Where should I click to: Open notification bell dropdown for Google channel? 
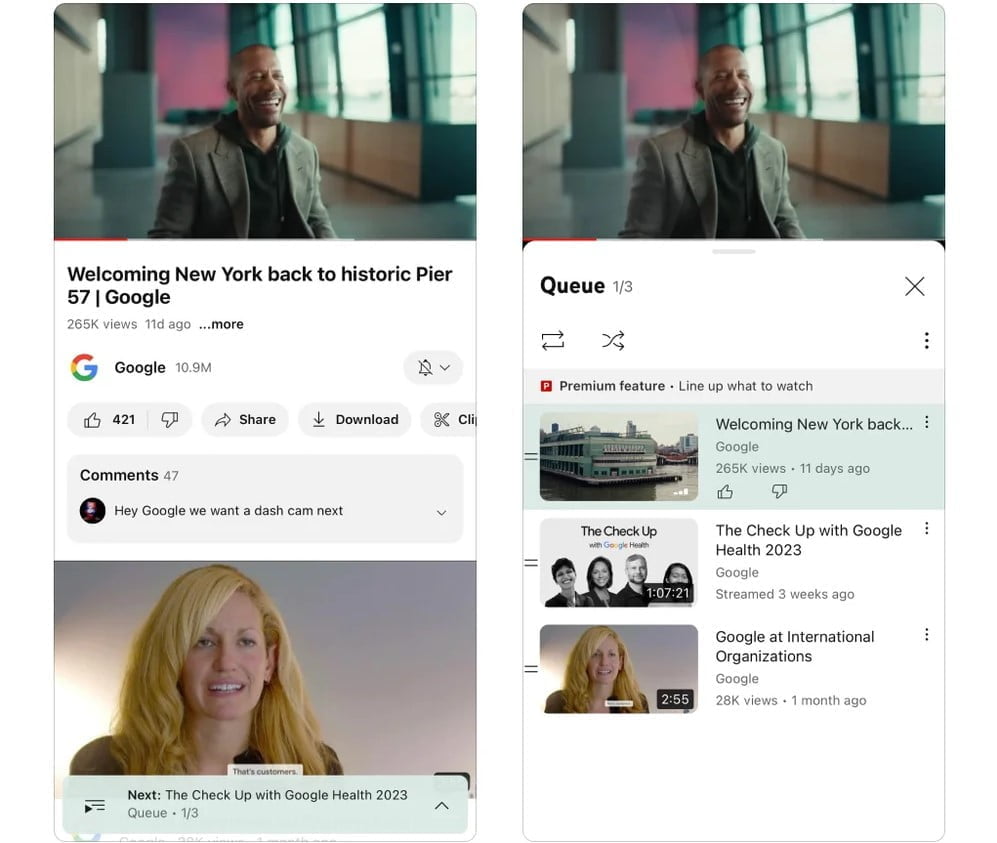433,367
